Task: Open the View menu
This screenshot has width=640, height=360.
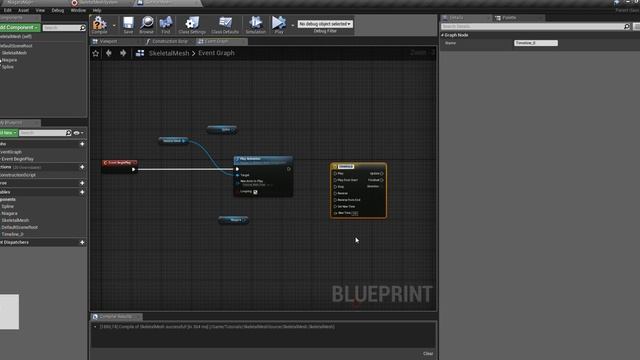Action: (x=40, y=10)
